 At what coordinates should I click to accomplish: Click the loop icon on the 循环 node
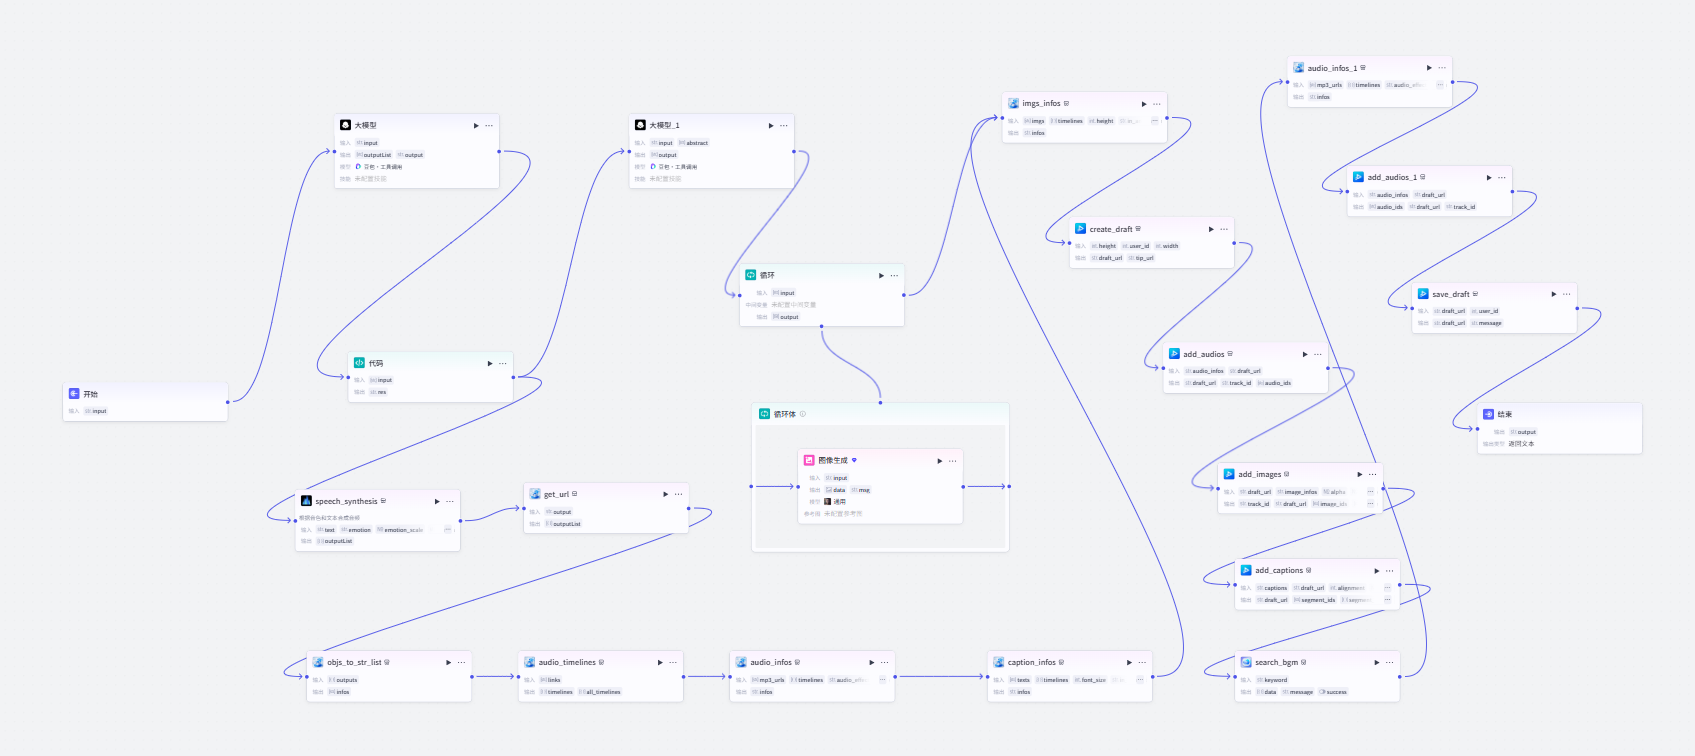pos(751,275)
